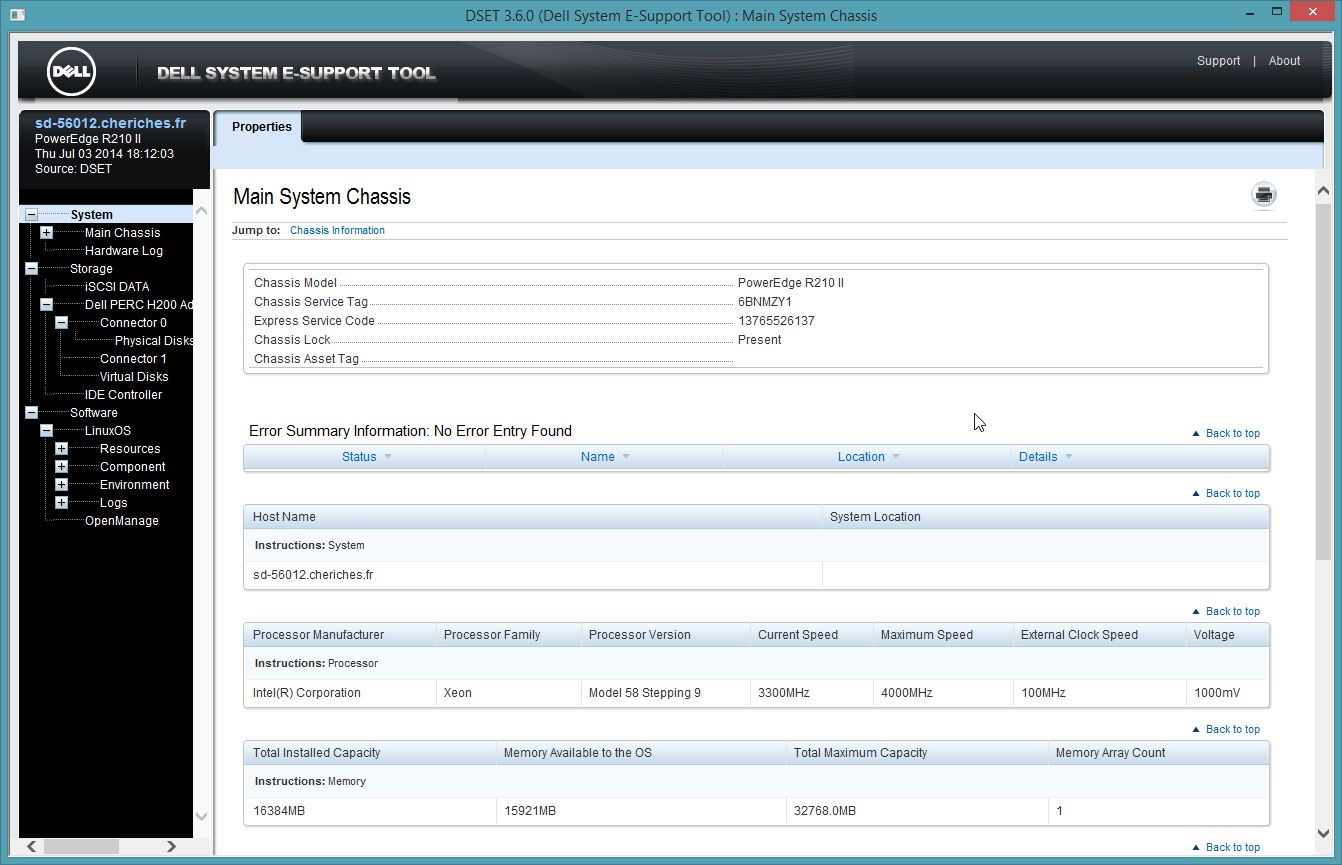Minimize the DSET window
This screenshot has height=865, width=1342.
click(1248, 13)
